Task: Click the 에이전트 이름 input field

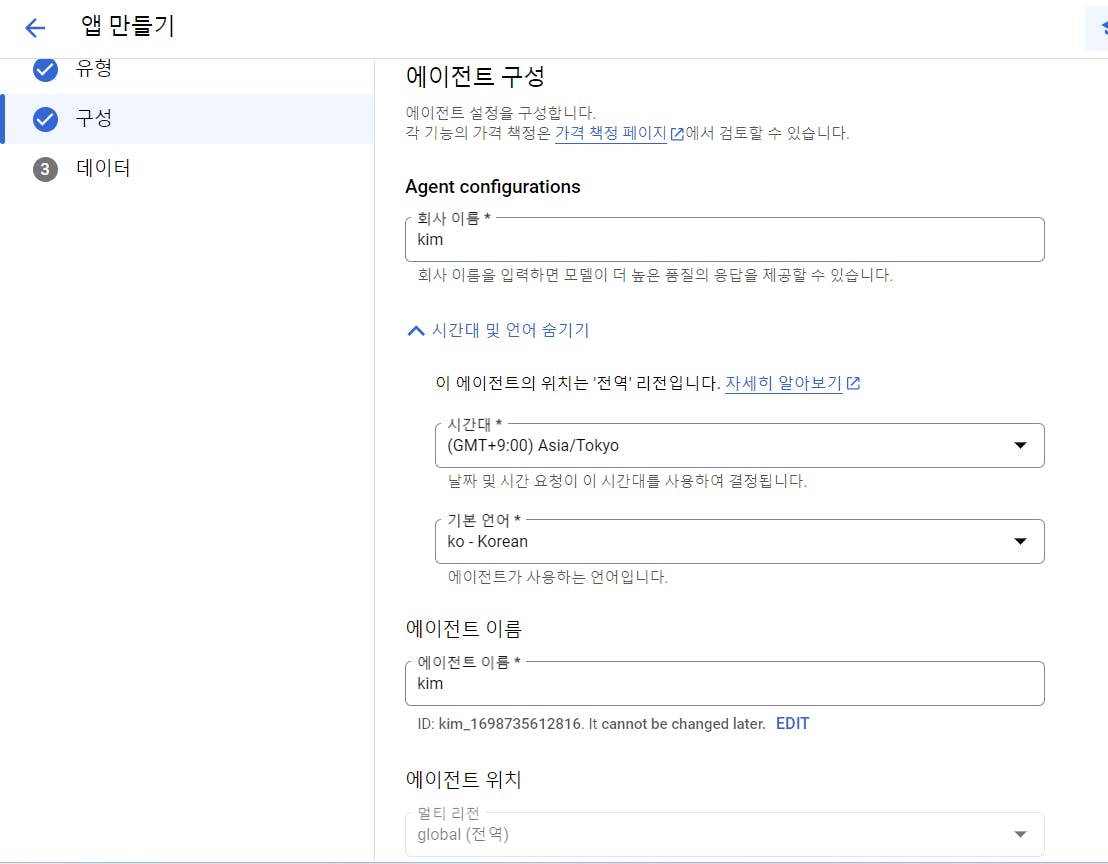Action: pyautogui.click(x=724, y=683)
